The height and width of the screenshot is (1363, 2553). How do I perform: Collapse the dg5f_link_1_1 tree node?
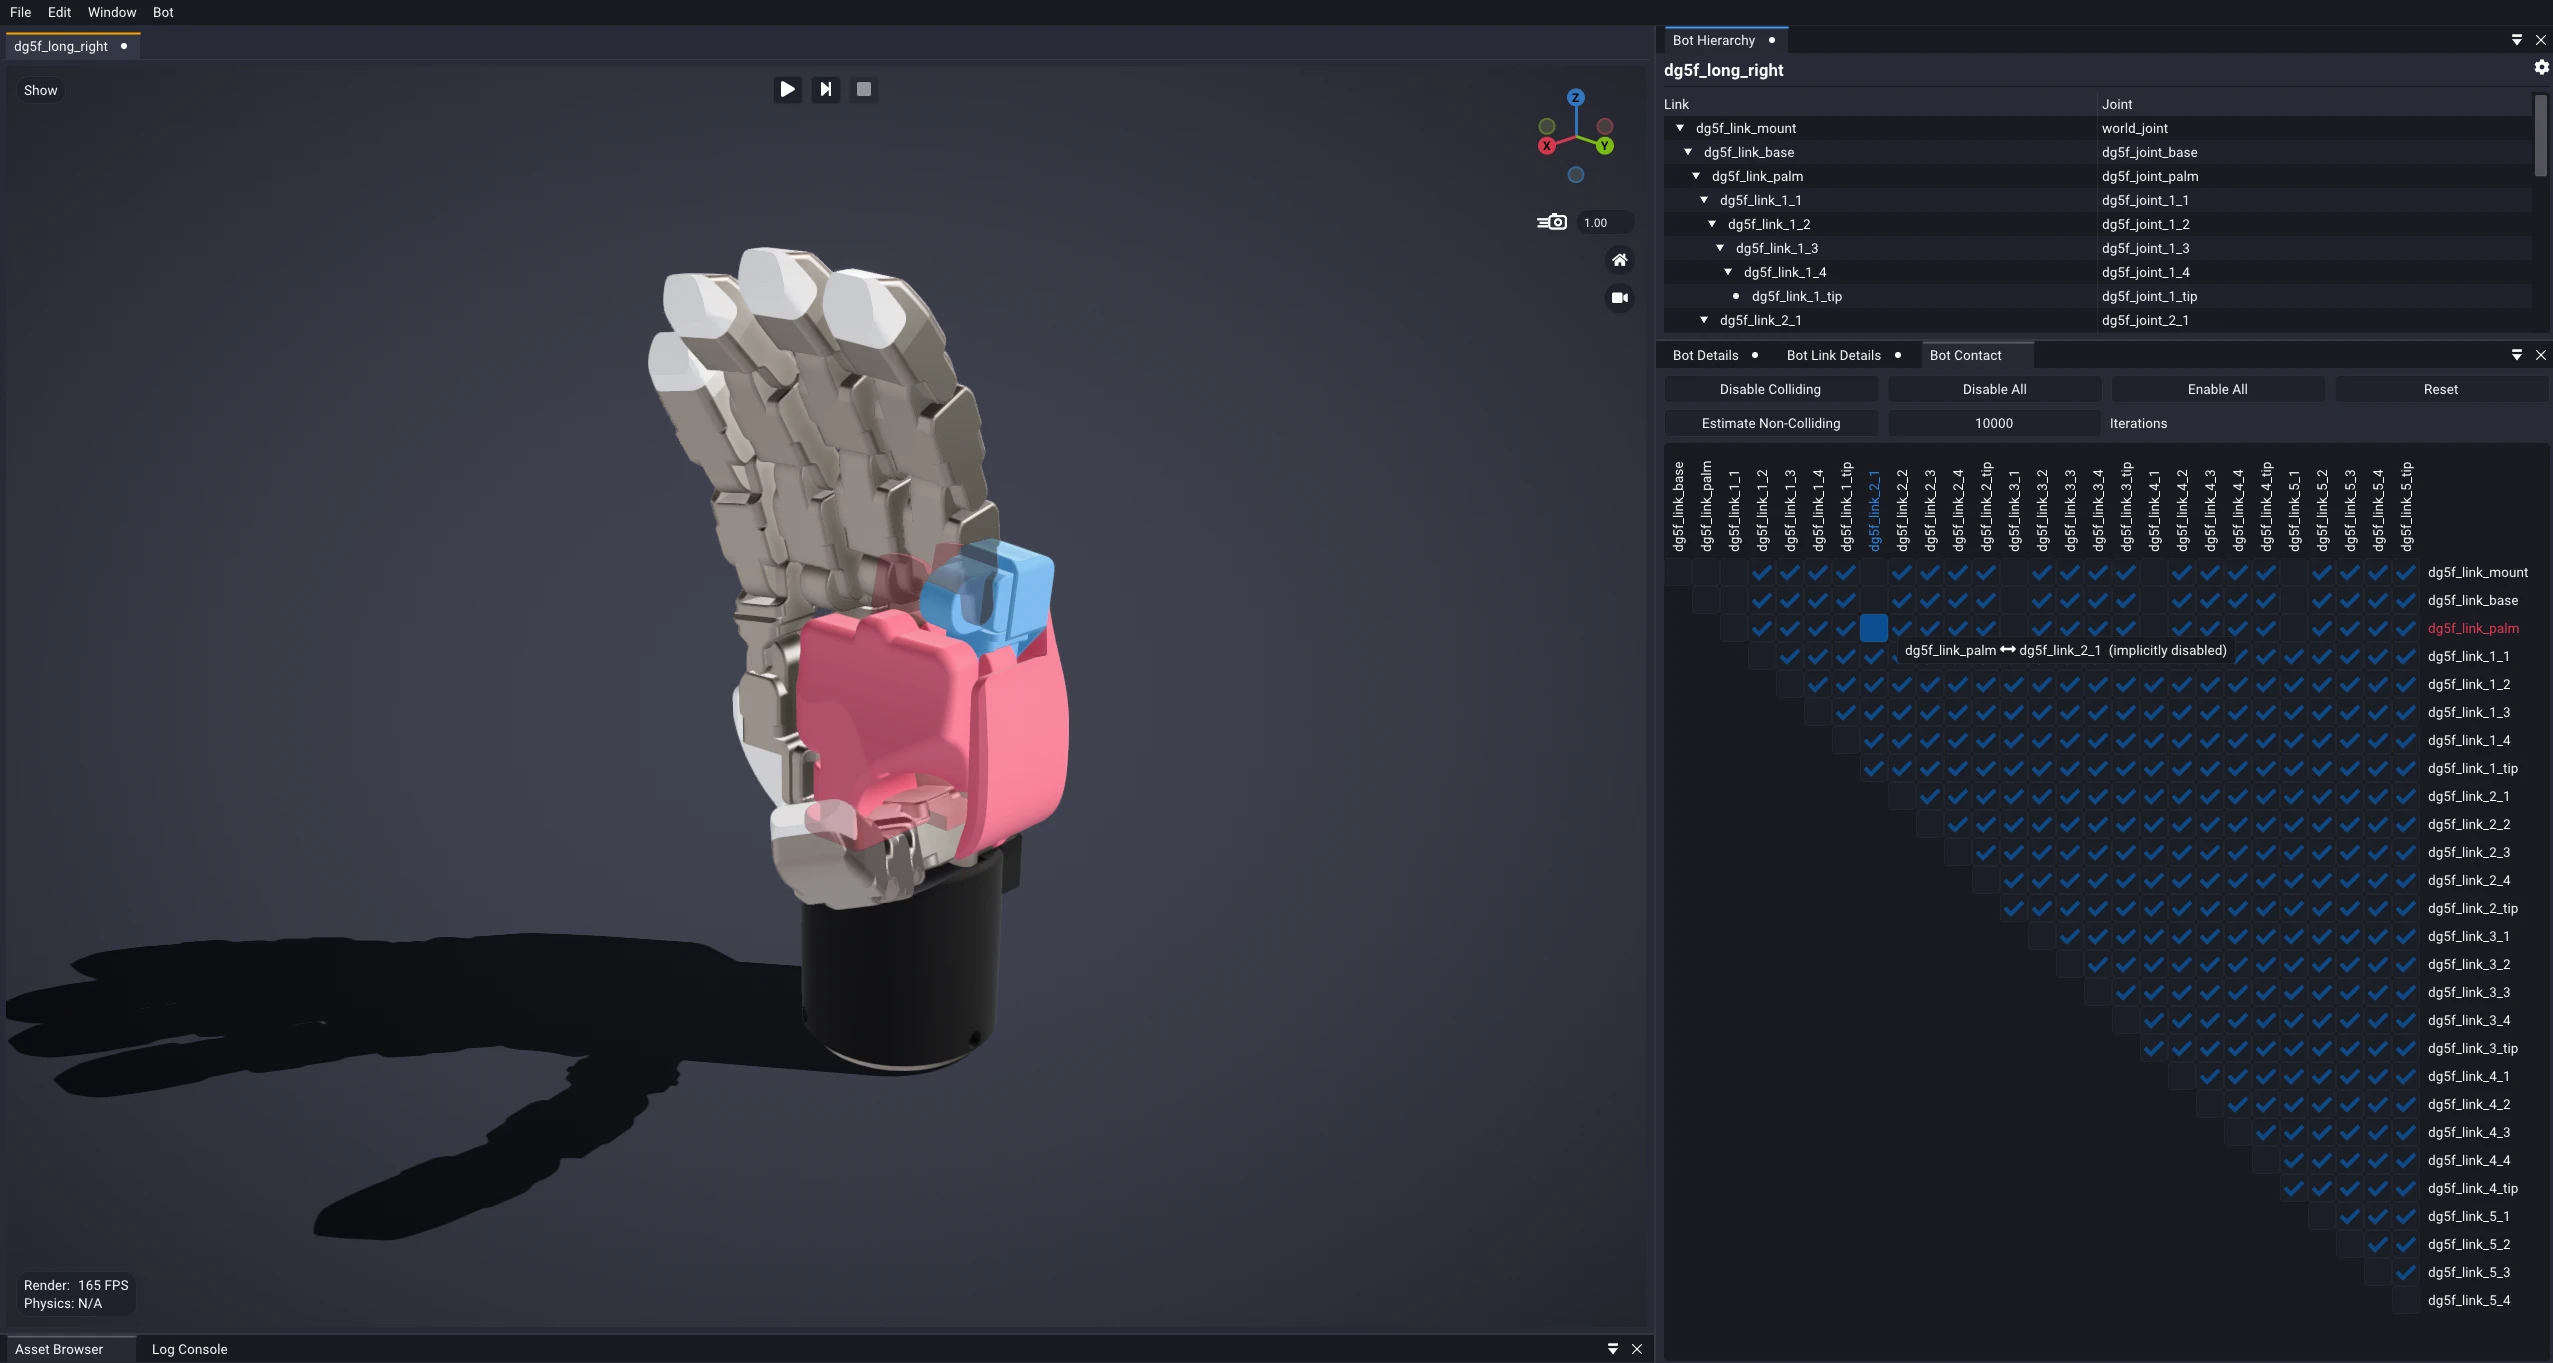[1704, 200]
